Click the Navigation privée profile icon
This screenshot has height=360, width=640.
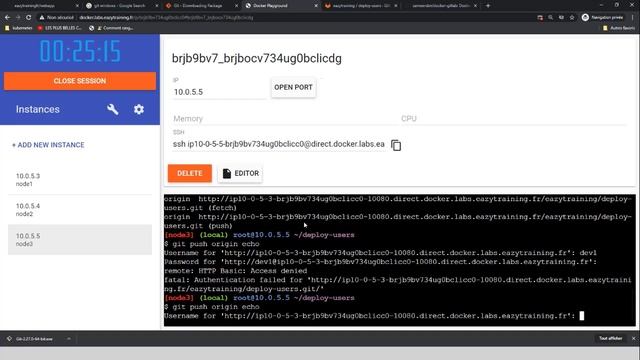tap(602, 18)
